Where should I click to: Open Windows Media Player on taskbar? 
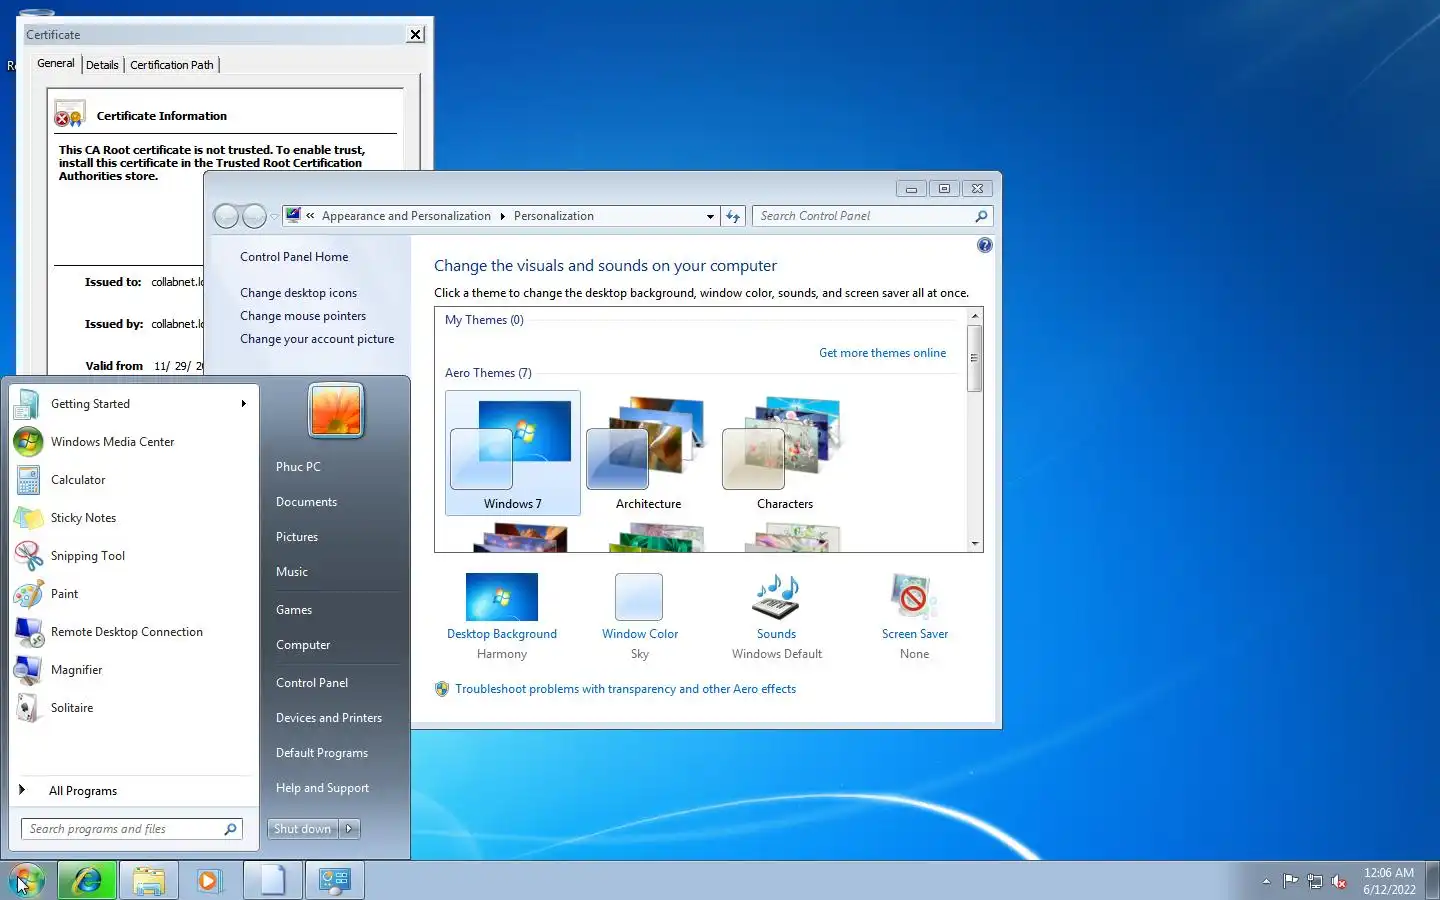click(209, 880)
